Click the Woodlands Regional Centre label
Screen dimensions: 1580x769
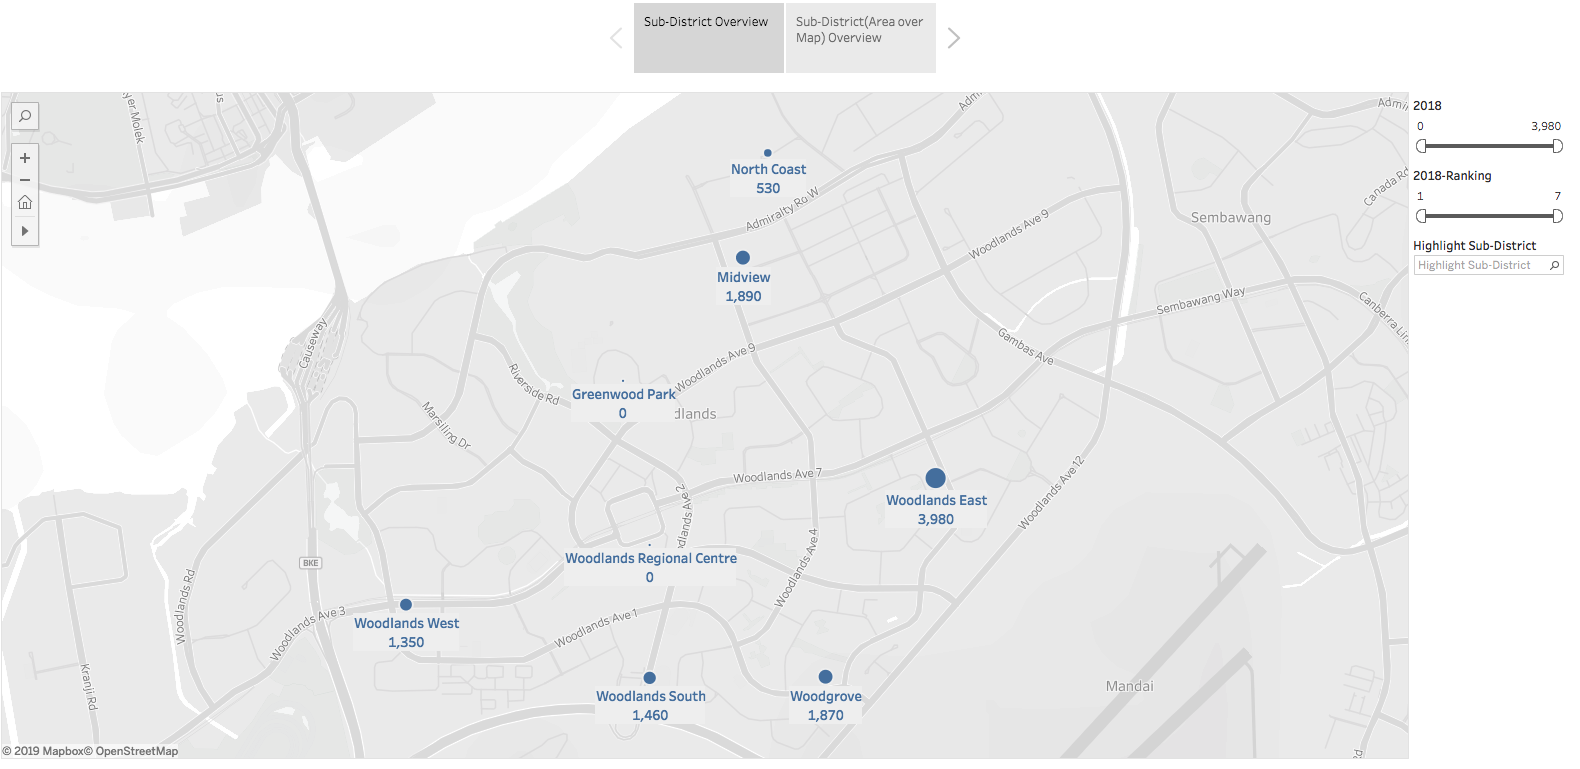[x=651, y=558]
